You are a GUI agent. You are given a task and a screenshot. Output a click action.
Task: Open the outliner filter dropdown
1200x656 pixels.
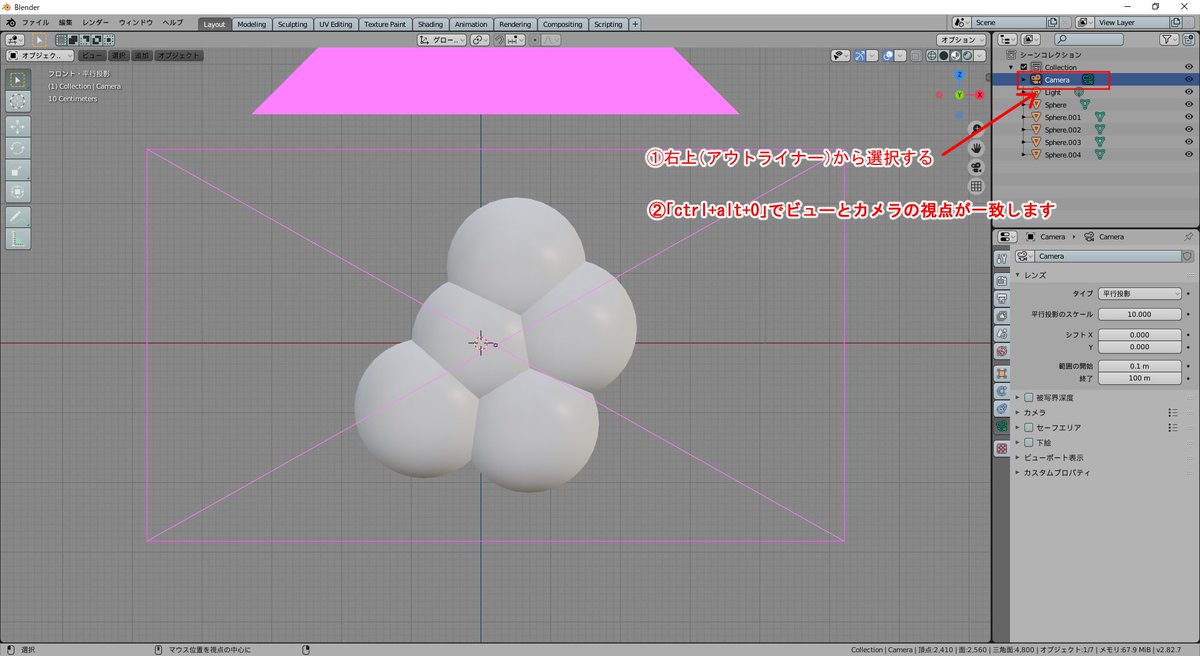pos(1170,39)
